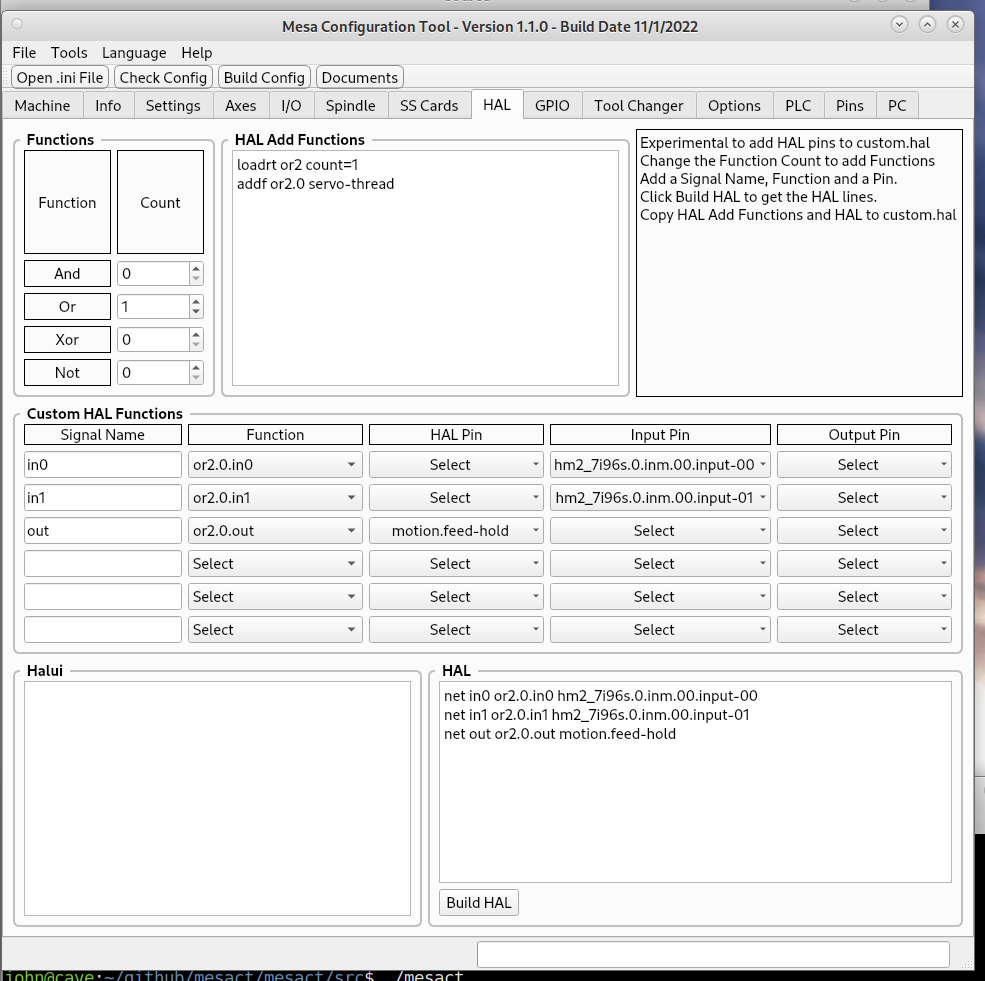This screenshot has height=981, width=985.
Task: Switch to the PC tab
Action: pyautogui.click(x=897, y=106)
